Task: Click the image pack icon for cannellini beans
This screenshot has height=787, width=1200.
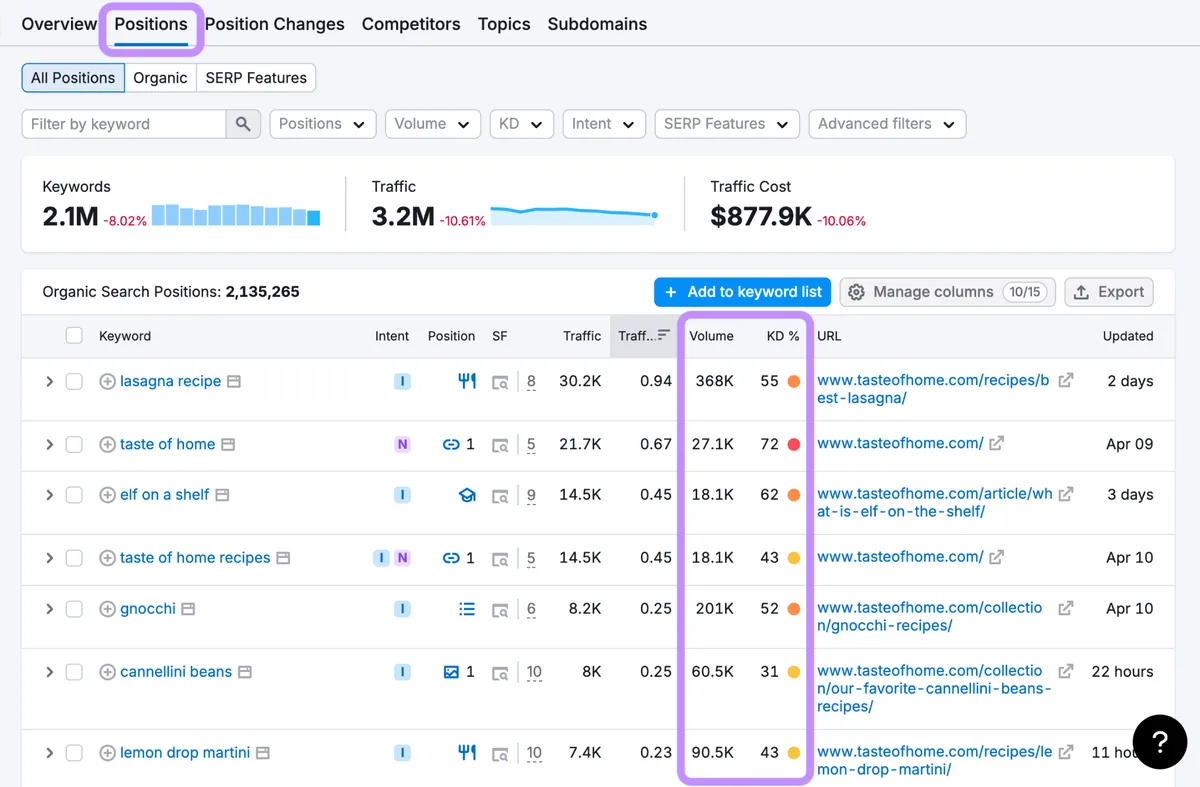Action: 451,671
